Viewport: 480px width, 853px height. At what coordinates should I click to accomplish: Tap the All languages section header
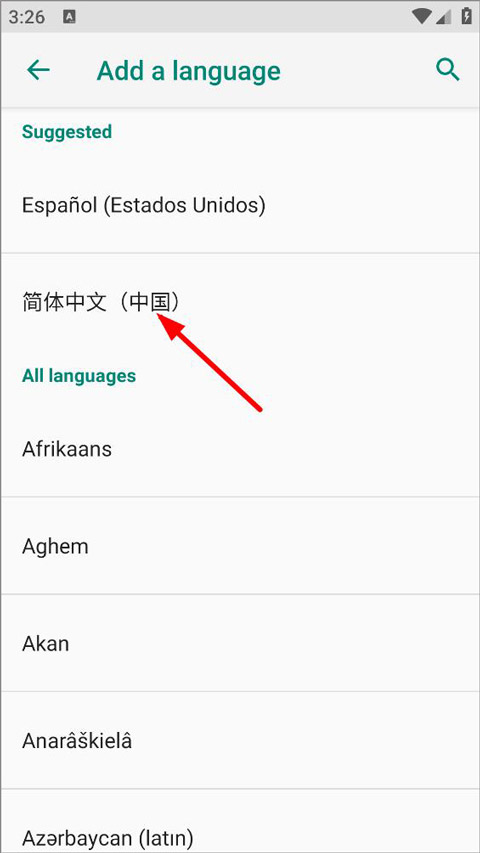[79, 375]
